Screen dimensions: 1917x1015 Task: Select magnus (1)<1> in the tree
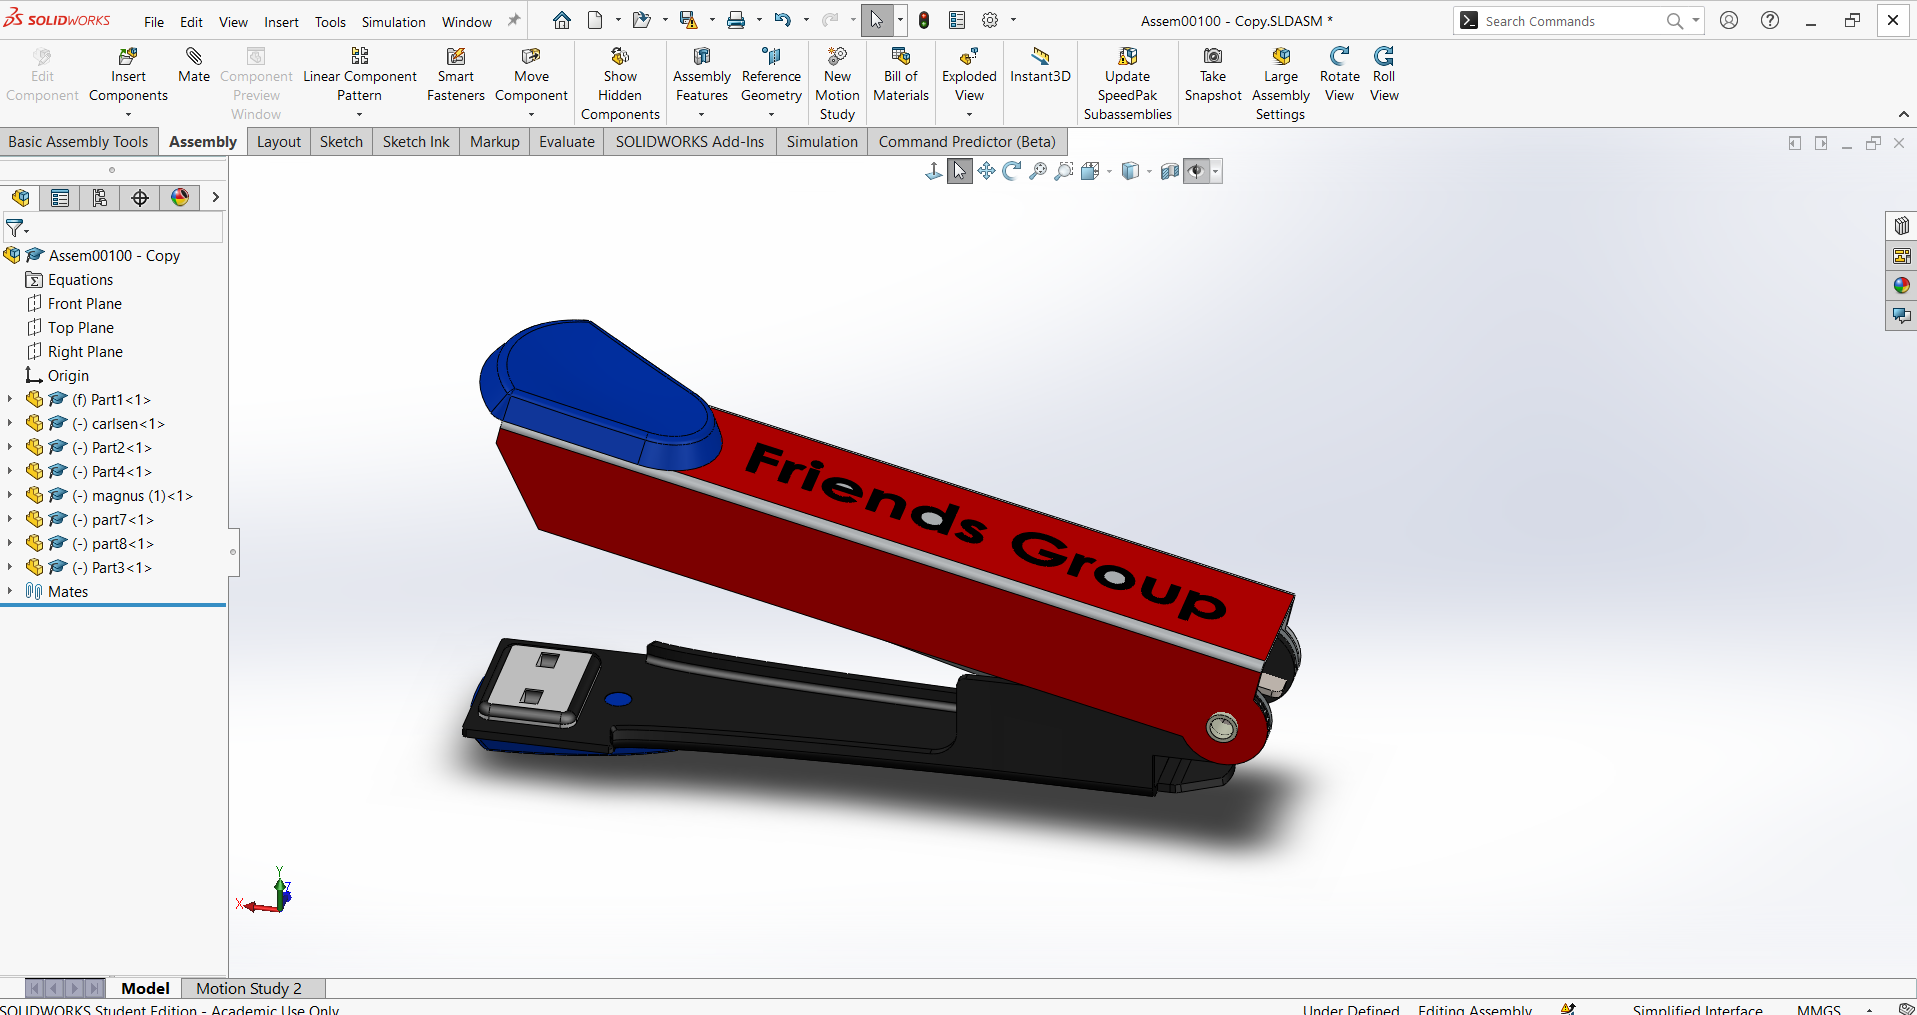tap(142, 496)
